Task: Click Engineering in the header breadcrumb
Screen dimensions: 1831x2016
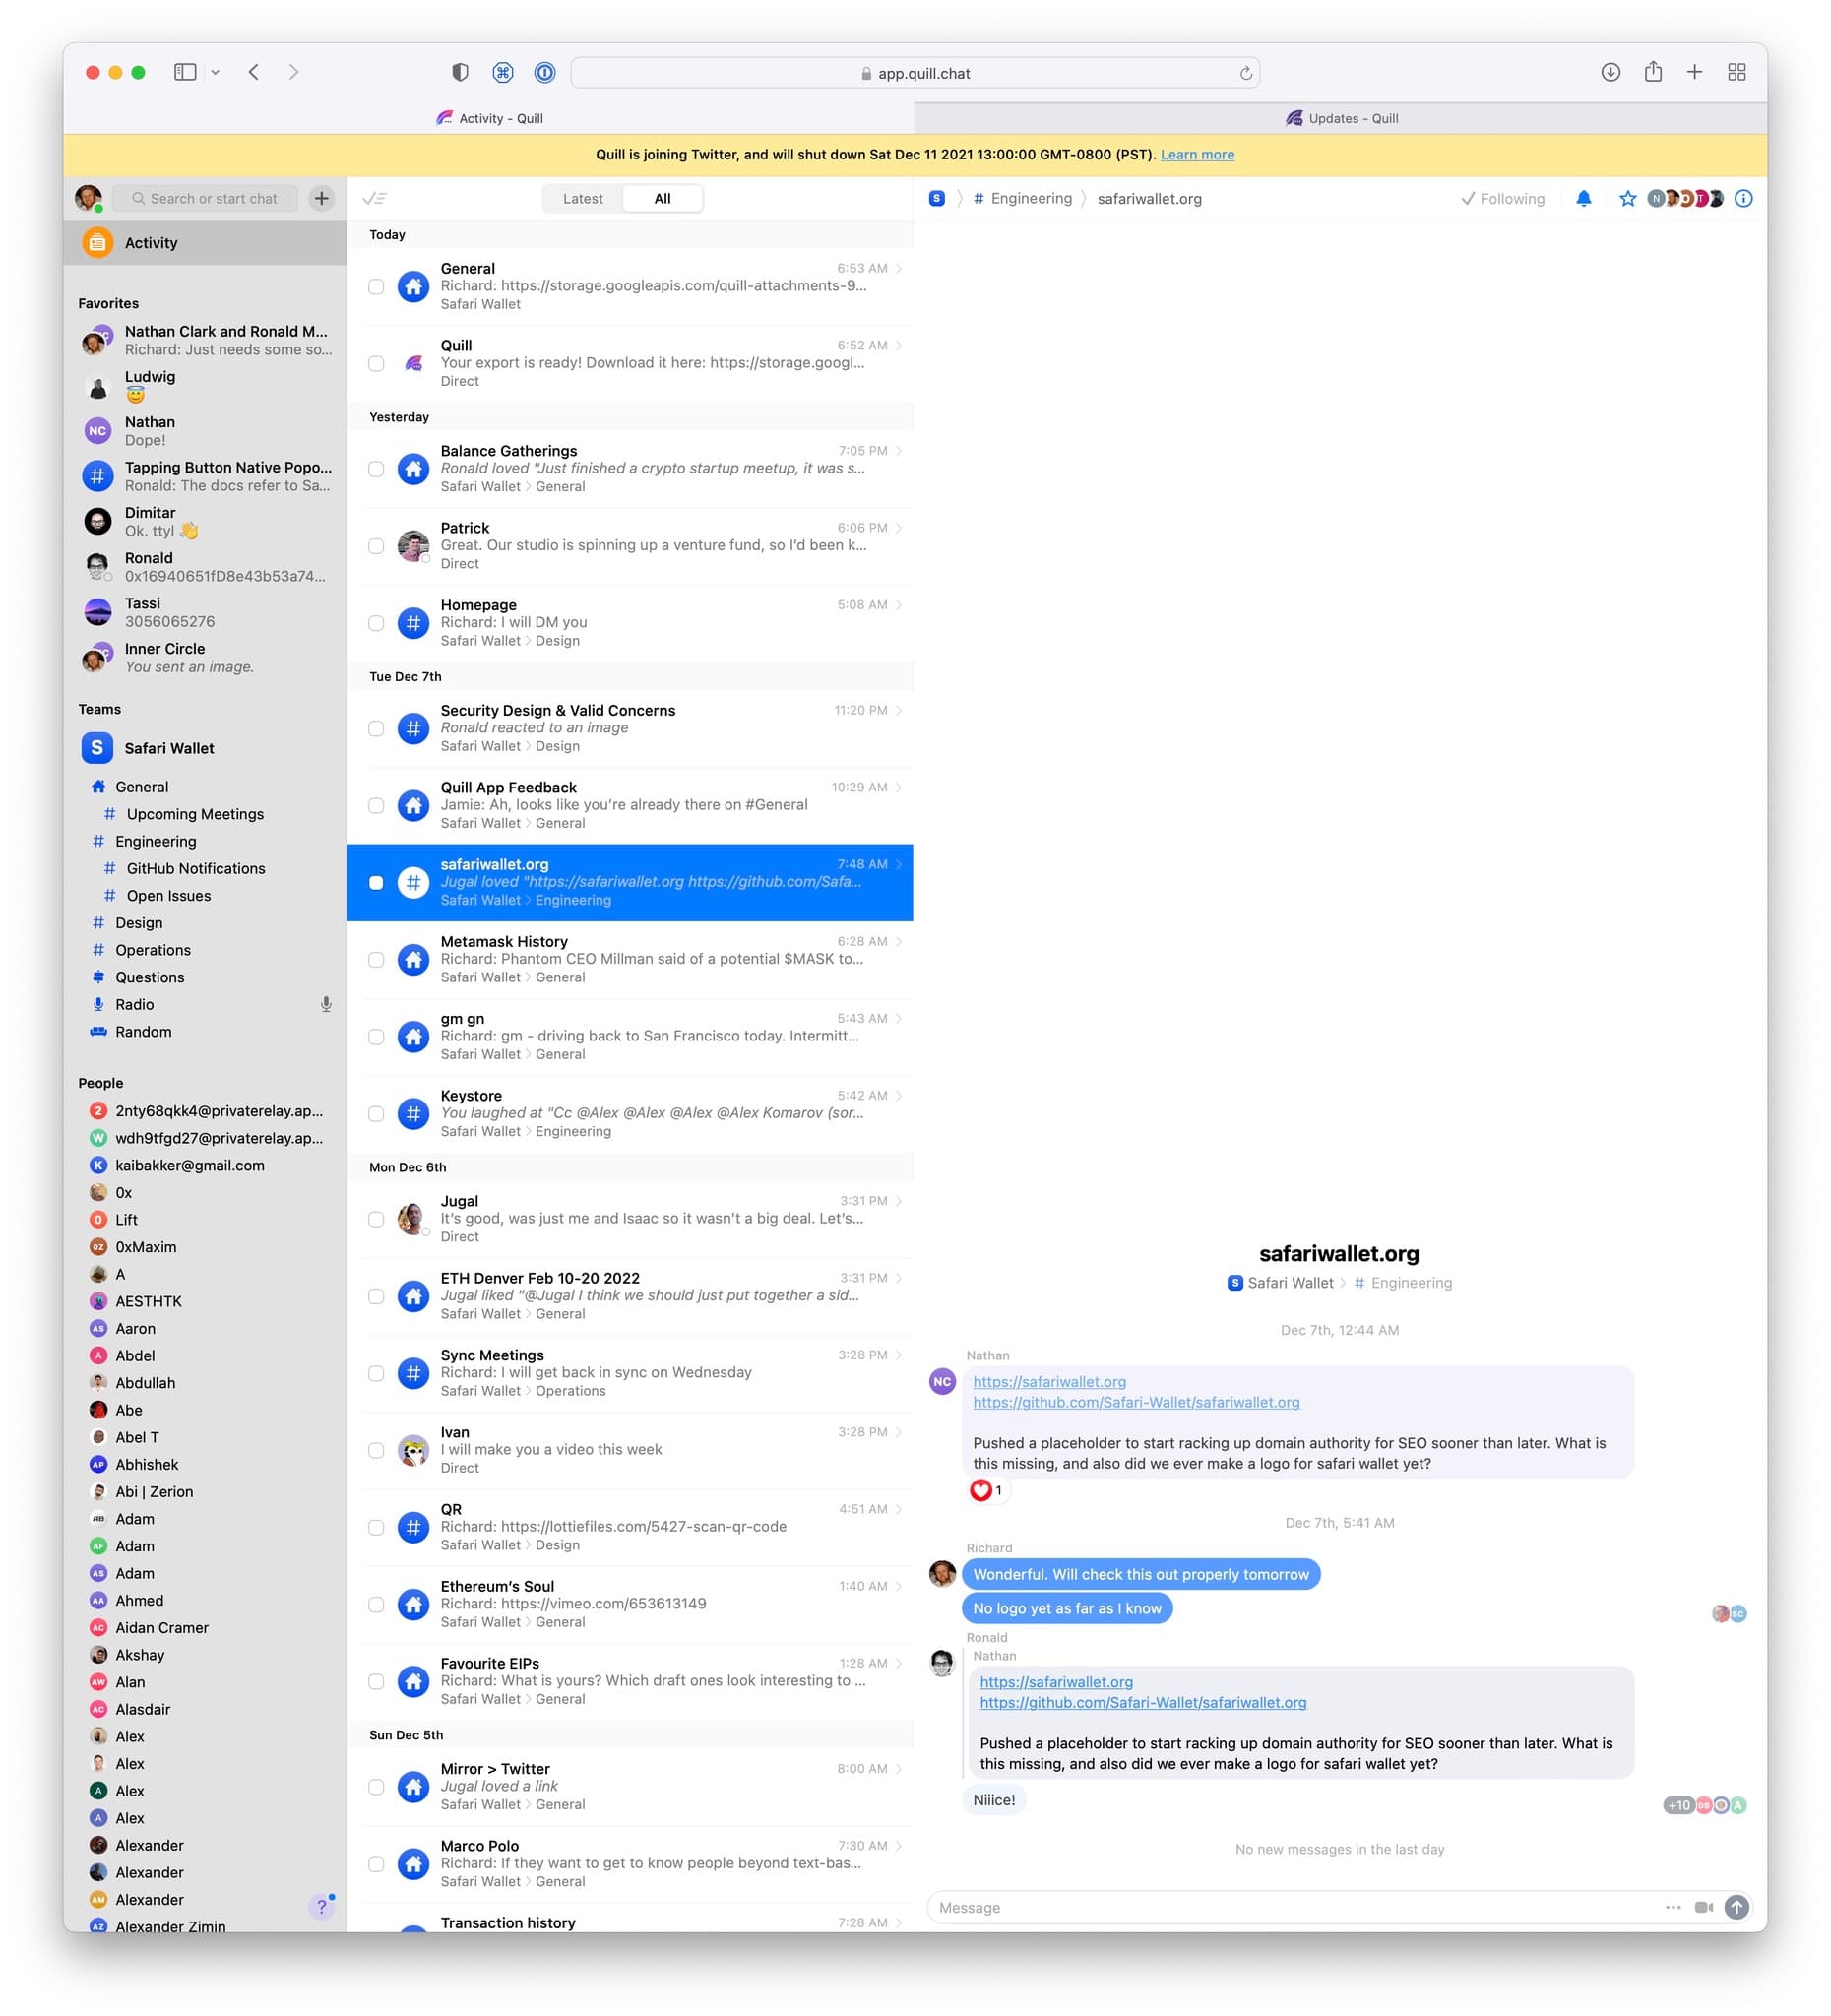Action: 1031,199
